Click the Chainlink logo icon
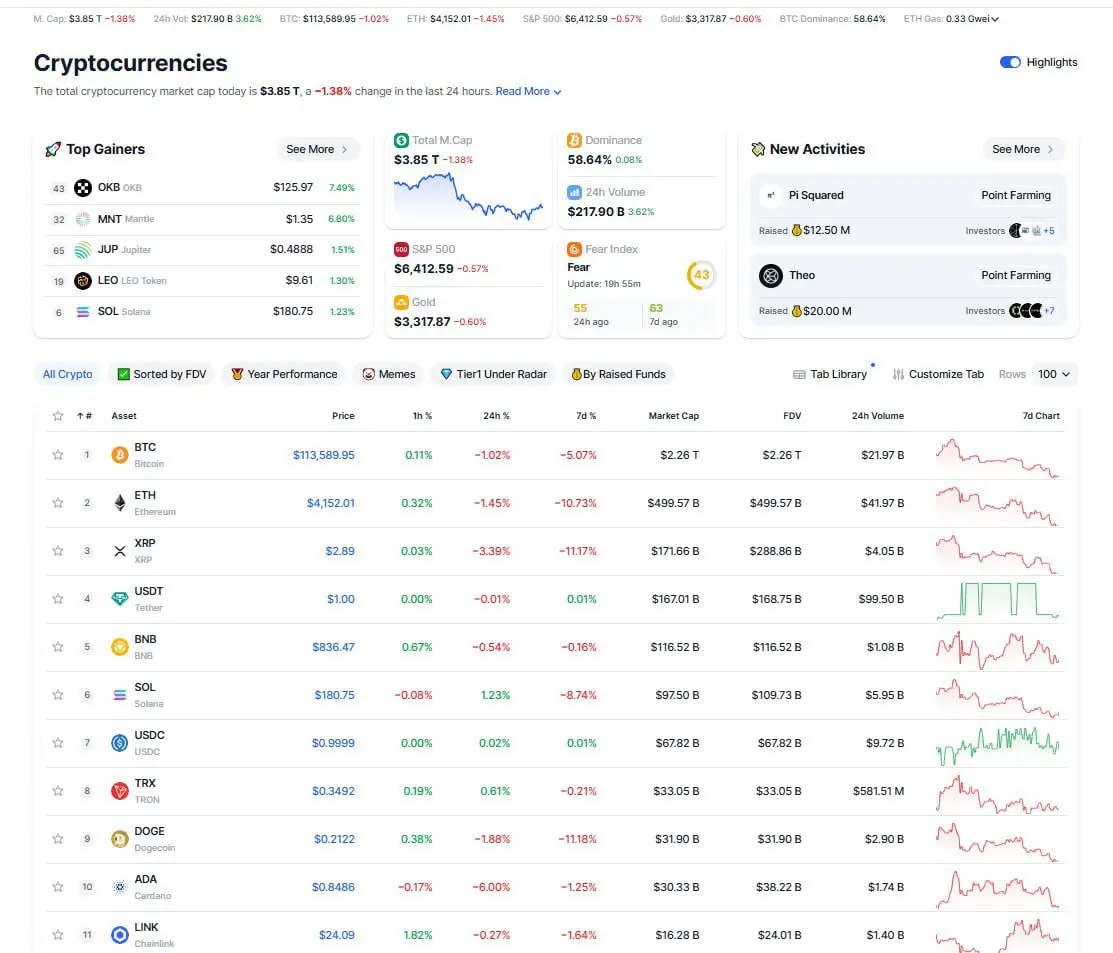 [x=120, y=935]
